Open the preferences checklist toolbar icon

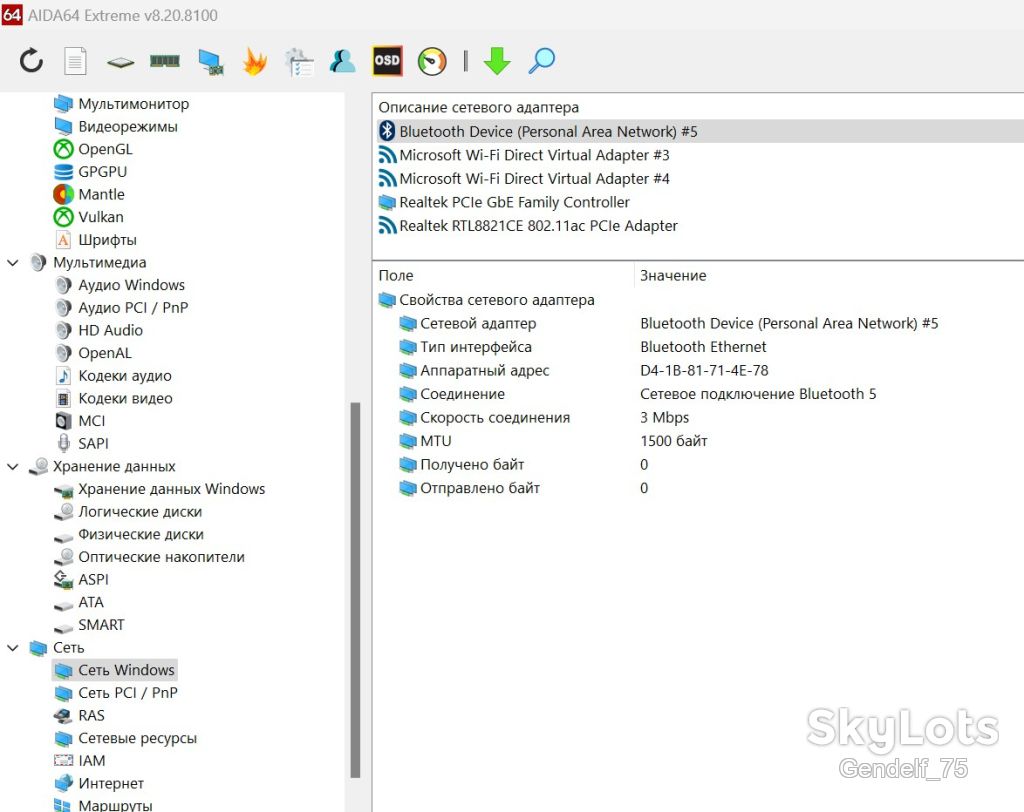pyautogui.click(x=300, y=62)
